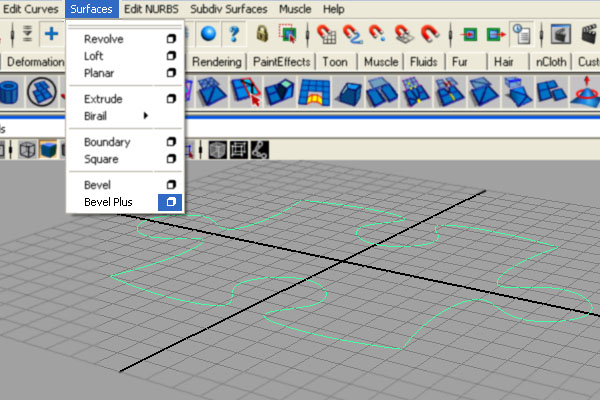Open the Extrude option box

pyautogui.click(x=171, y=99)
